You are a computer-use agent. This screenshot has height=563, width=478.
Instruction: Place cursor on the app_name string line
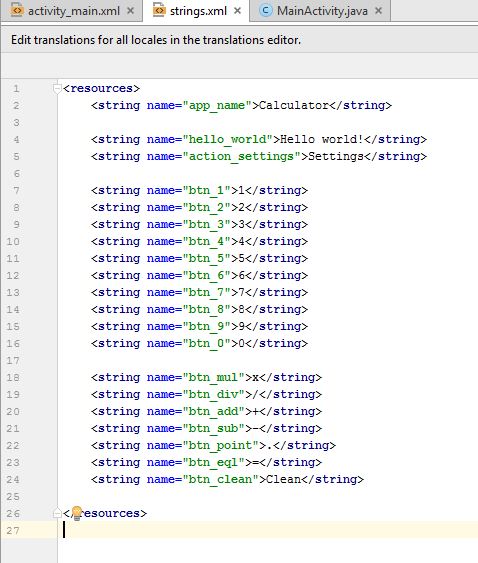241,106
